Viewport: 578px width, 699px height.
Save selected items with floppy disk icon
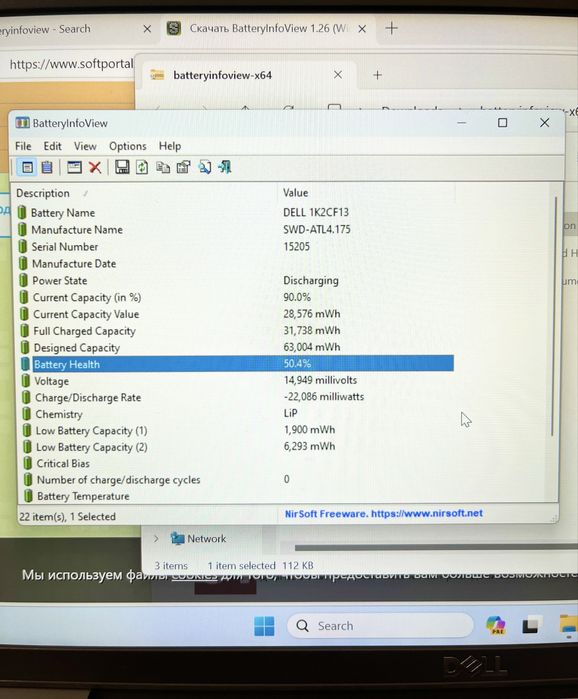122,168
